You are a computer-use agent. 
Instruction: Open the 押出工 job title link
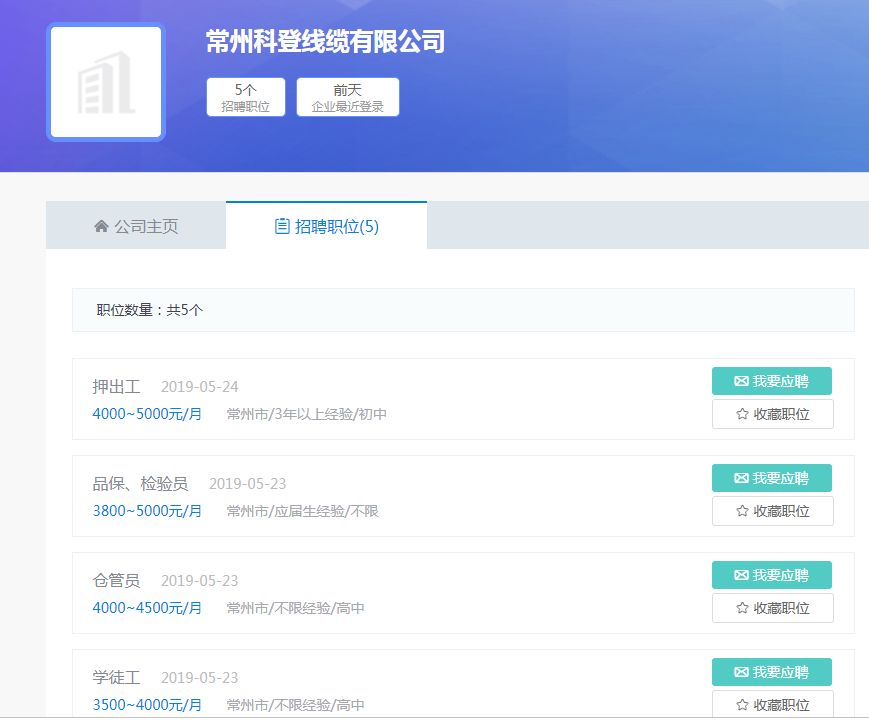coord(117,387)
